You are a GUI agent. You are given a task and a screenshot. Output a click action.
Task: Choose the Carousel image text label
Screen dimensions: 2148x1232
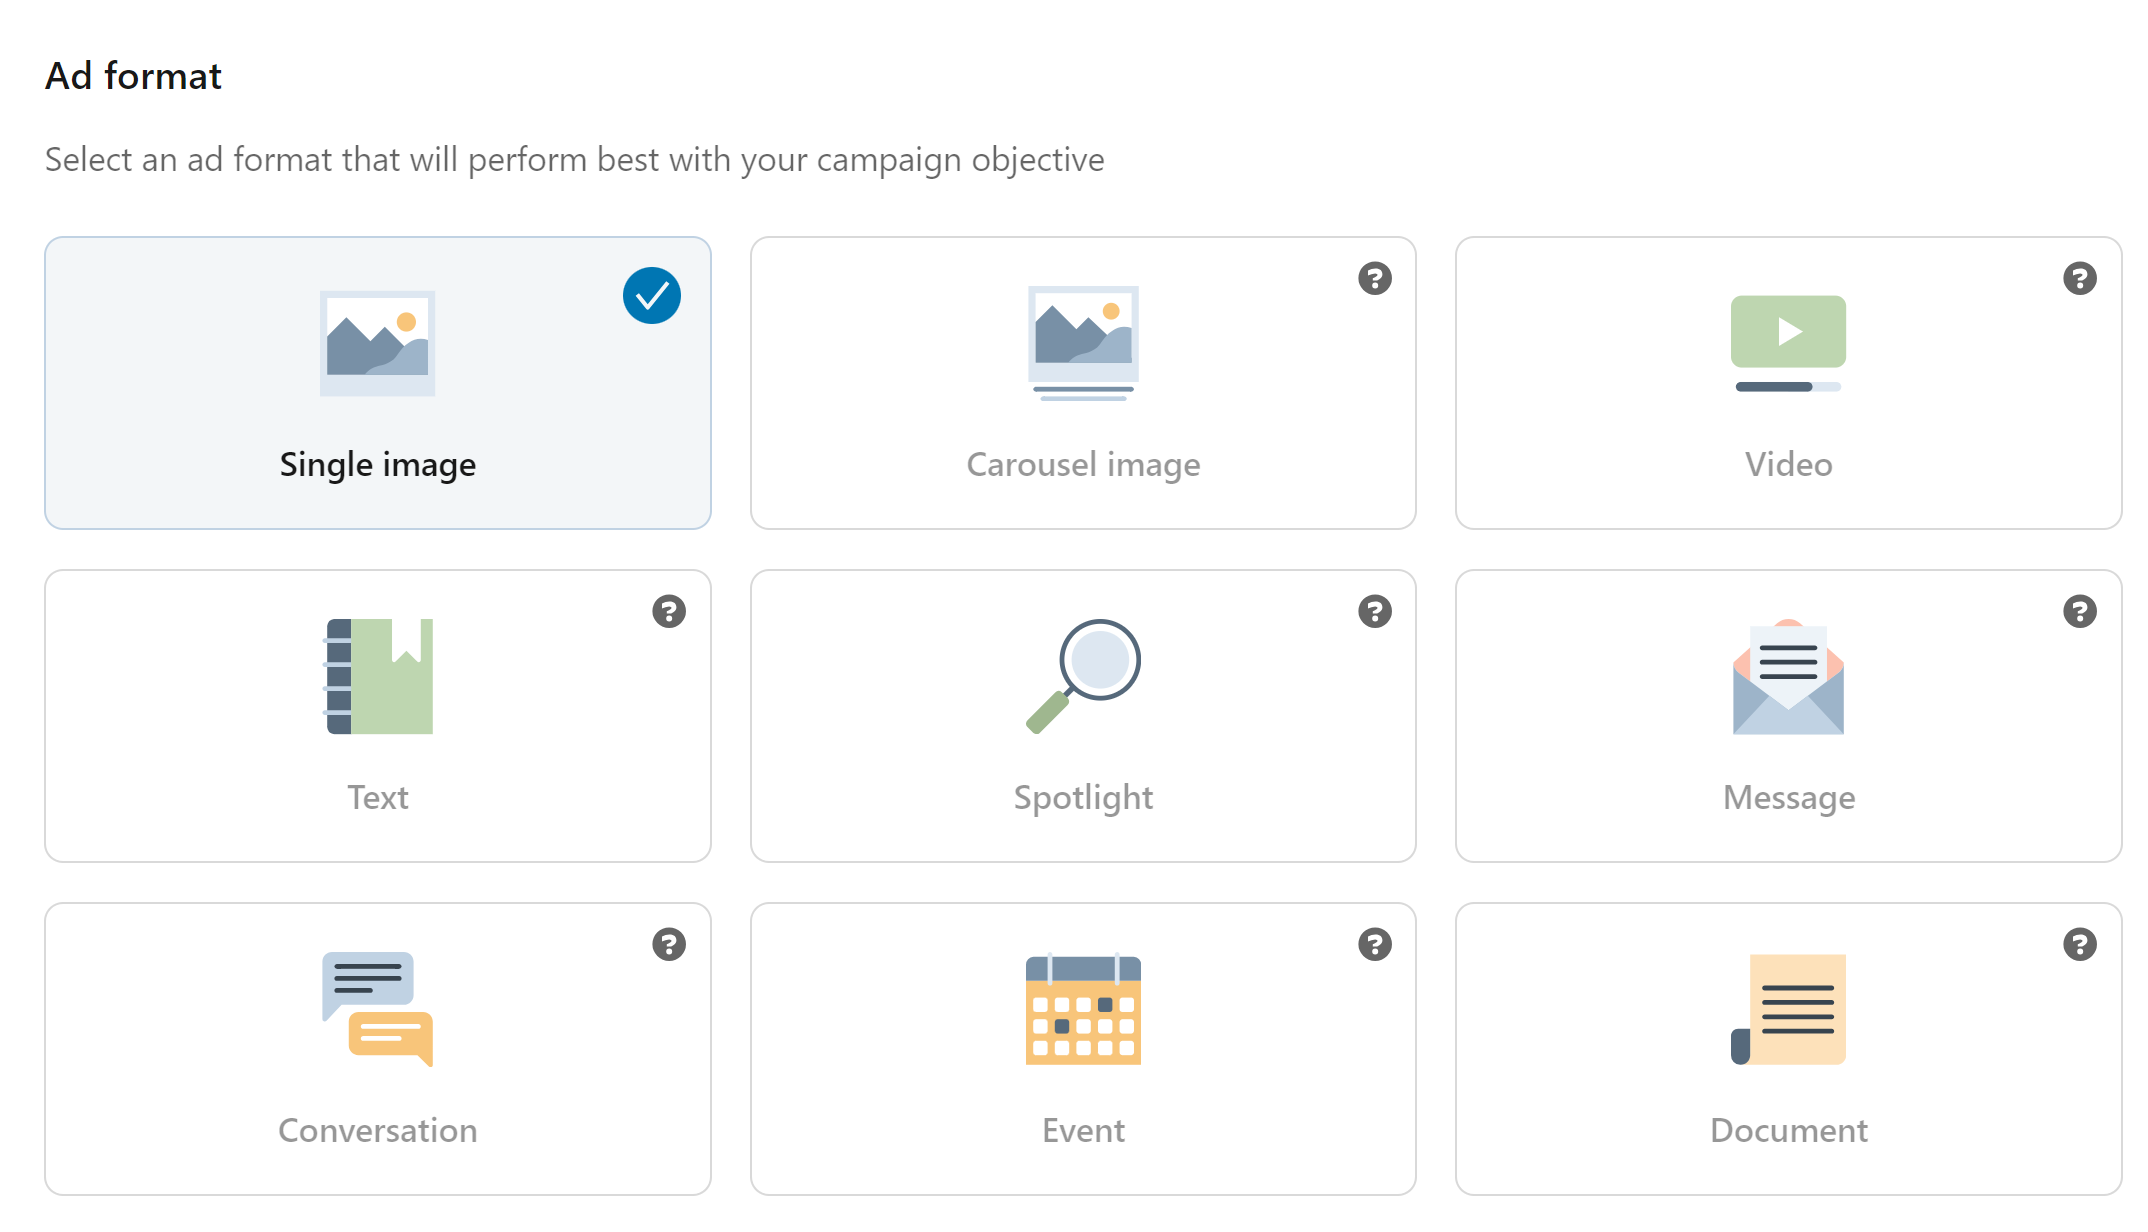tap(1083, 465)
